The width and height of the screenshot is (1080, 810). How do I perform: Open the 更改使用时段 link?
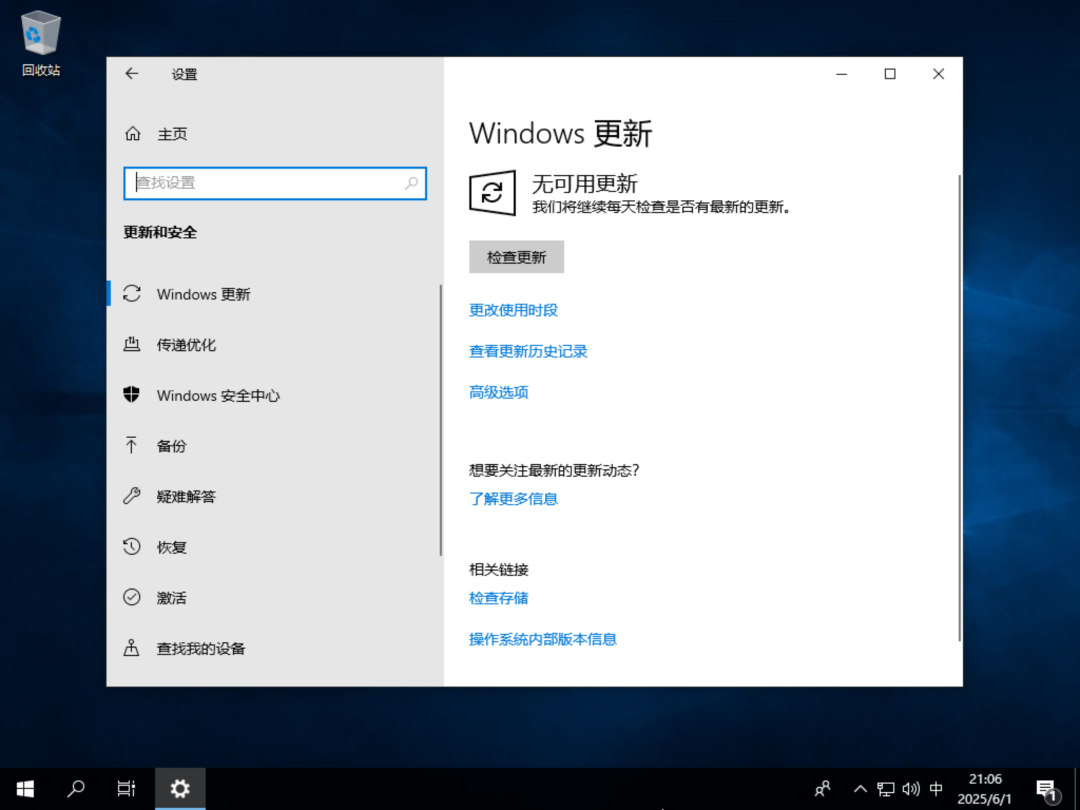coord(513,310)
